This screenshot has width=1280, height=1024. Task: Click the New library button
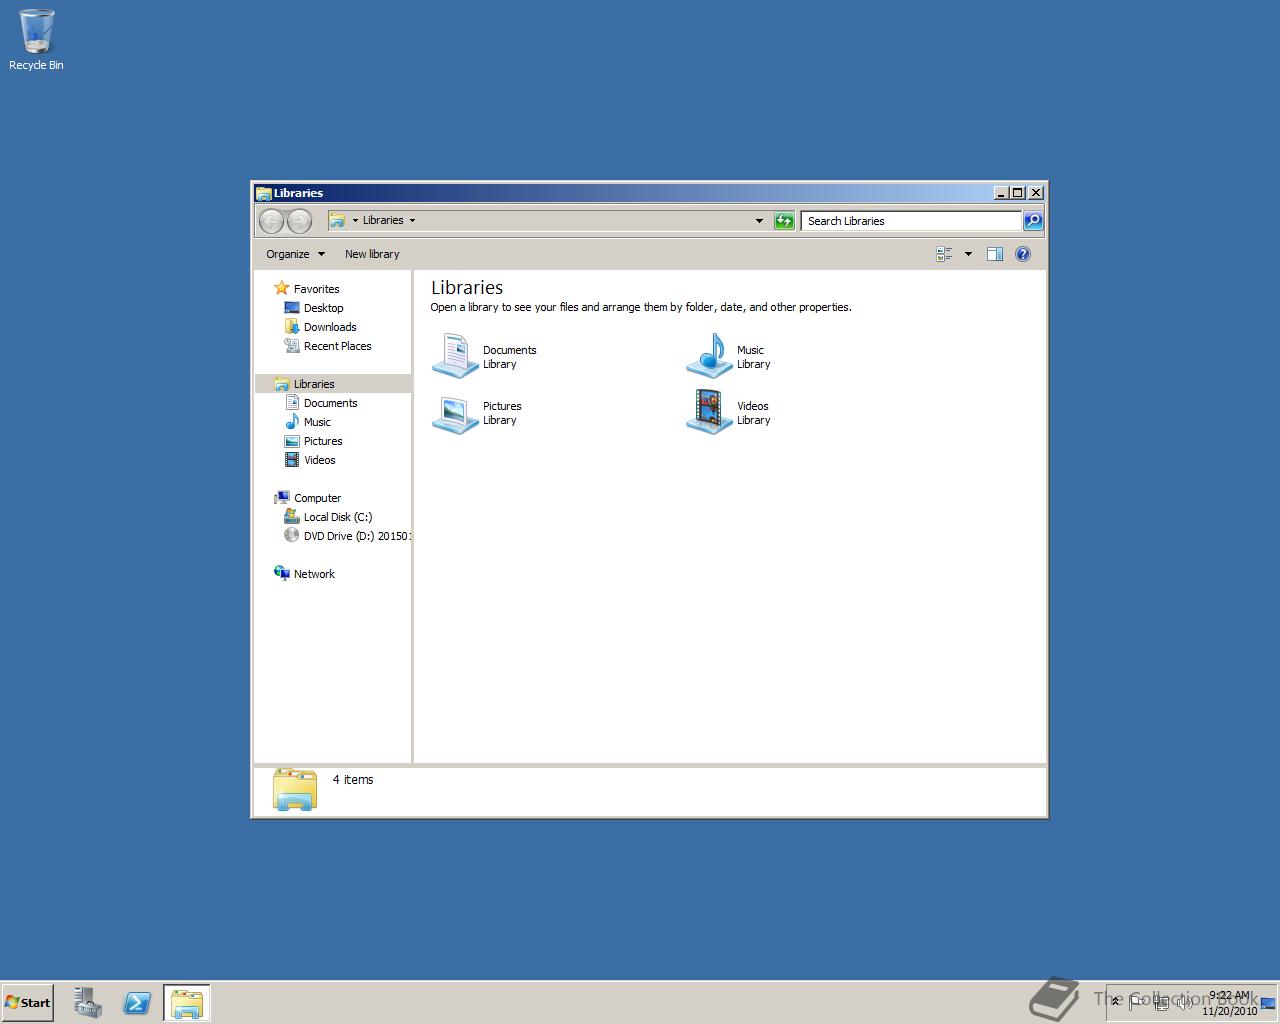click(x=372, y=254)
